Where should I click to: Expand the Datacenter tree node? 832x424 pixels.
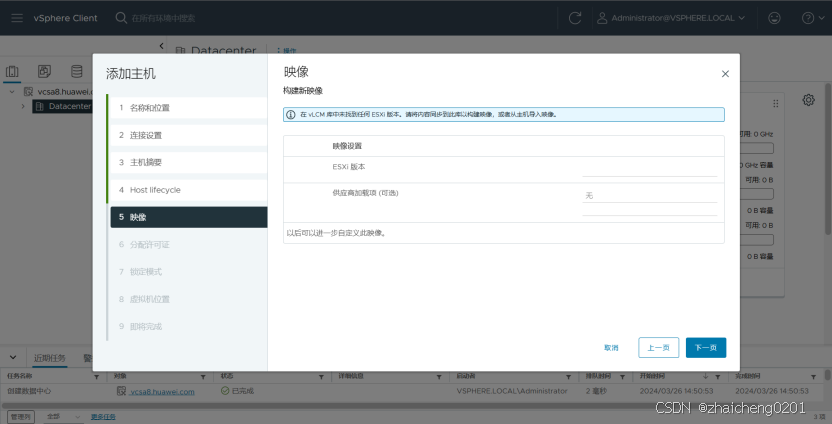[23, 106]
